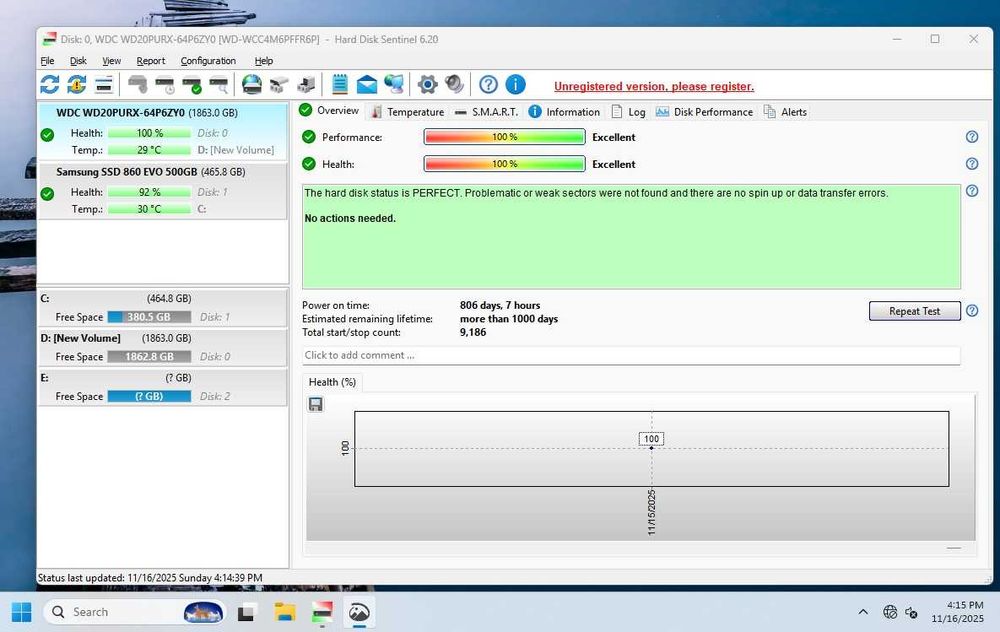
Task: Open the File menu
Action: (x=47, y=61)
